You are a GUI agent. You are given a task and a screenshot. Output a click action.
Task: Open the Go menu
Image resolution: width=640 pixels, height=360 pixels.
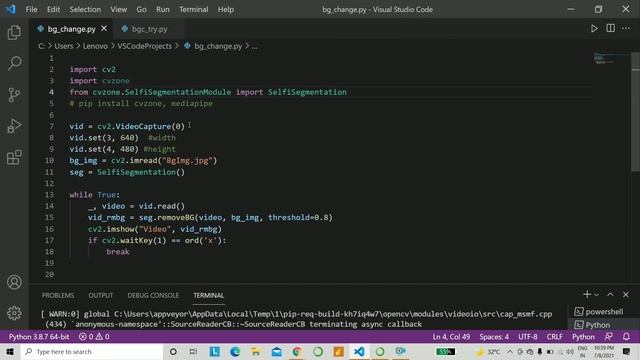pos(141,9)
